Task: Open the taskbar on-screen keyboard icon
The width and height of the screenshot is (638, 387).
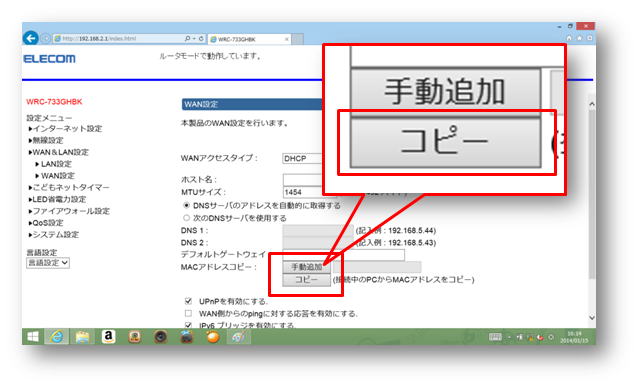Action: click(x=495, y=337)
